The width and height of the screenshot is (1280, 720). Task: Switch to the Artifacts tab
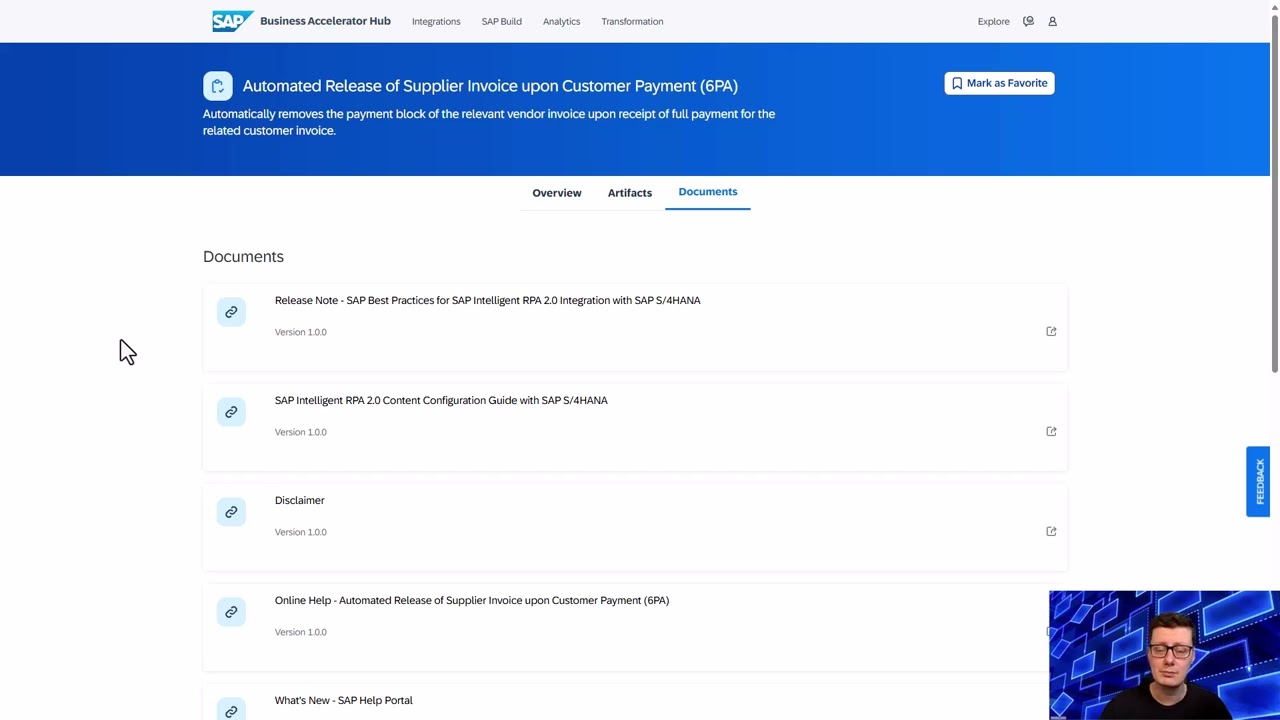629,193
